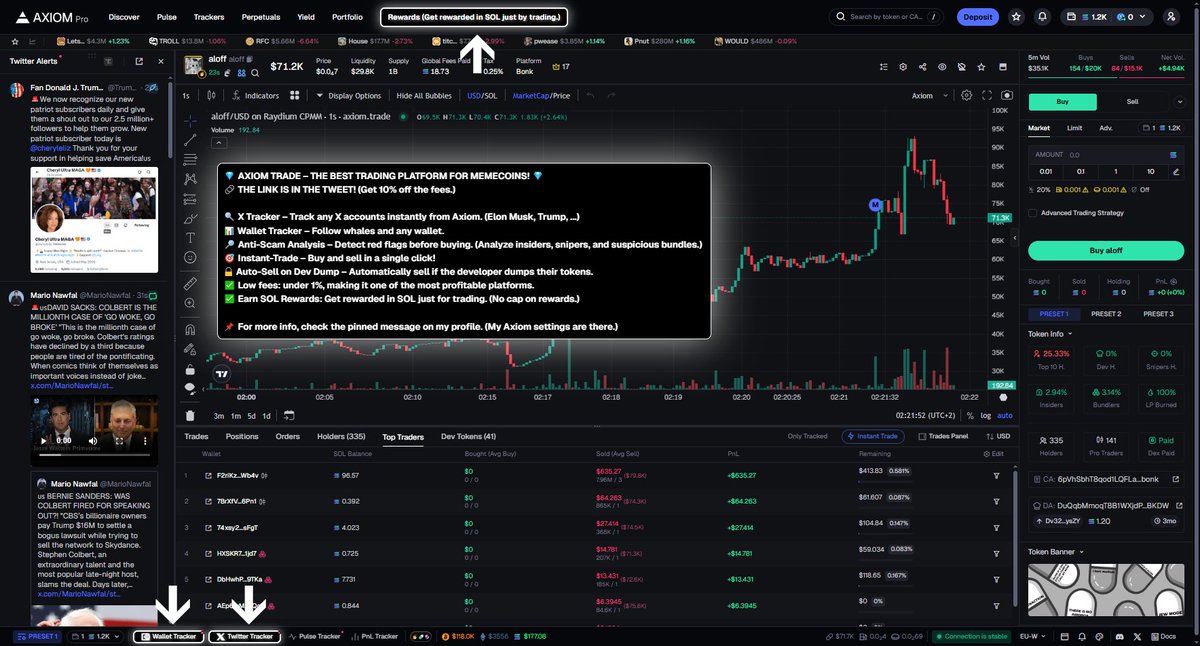
Task: Open the user profile icon
Action: (1171, 17)
